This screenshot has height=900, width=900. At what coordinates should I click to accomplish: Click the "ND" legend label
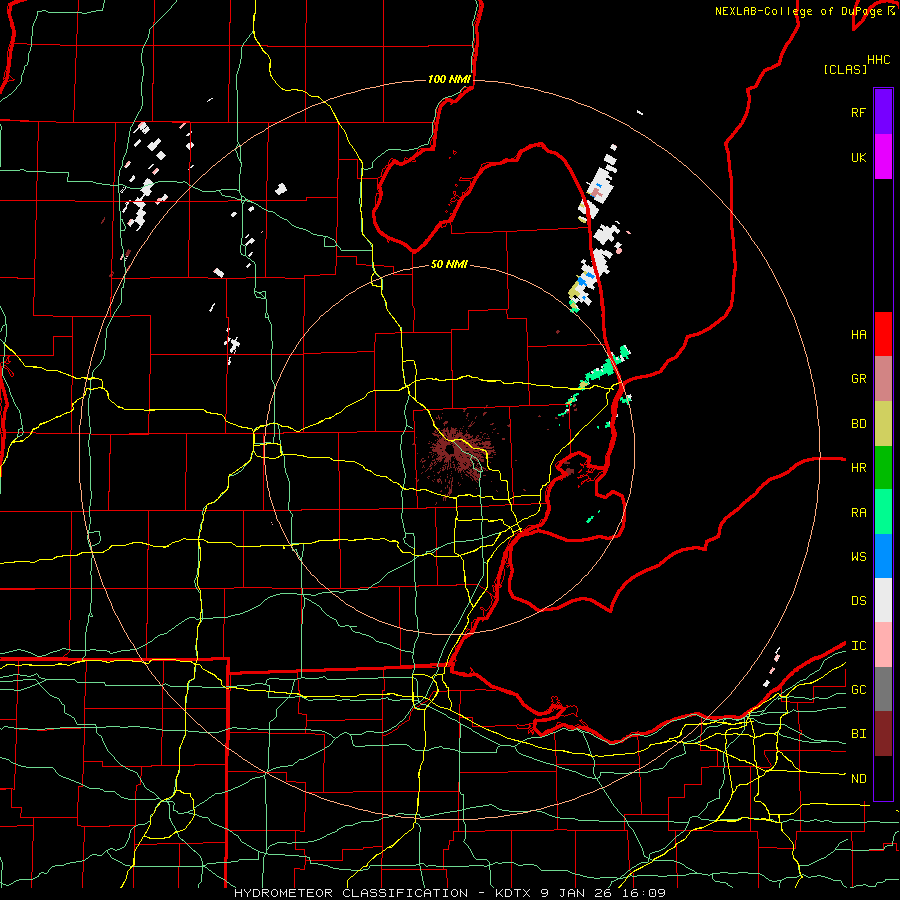point(858,779)
